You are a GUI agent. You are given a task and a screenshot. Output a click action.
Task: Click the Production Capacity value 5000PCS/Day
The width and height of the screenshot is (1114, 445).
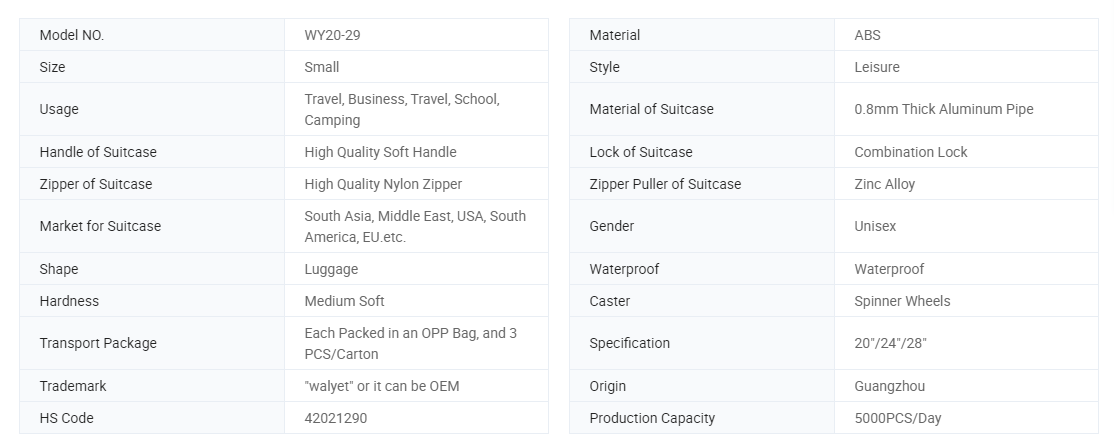tap(897, 418)
